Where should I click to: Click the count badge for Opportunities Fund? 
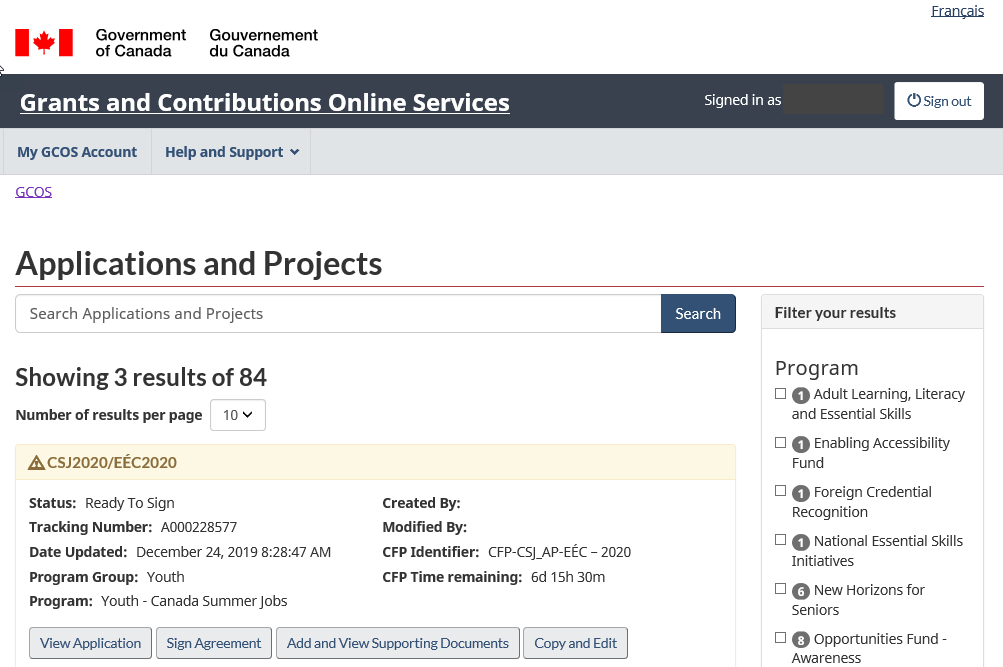800,640
